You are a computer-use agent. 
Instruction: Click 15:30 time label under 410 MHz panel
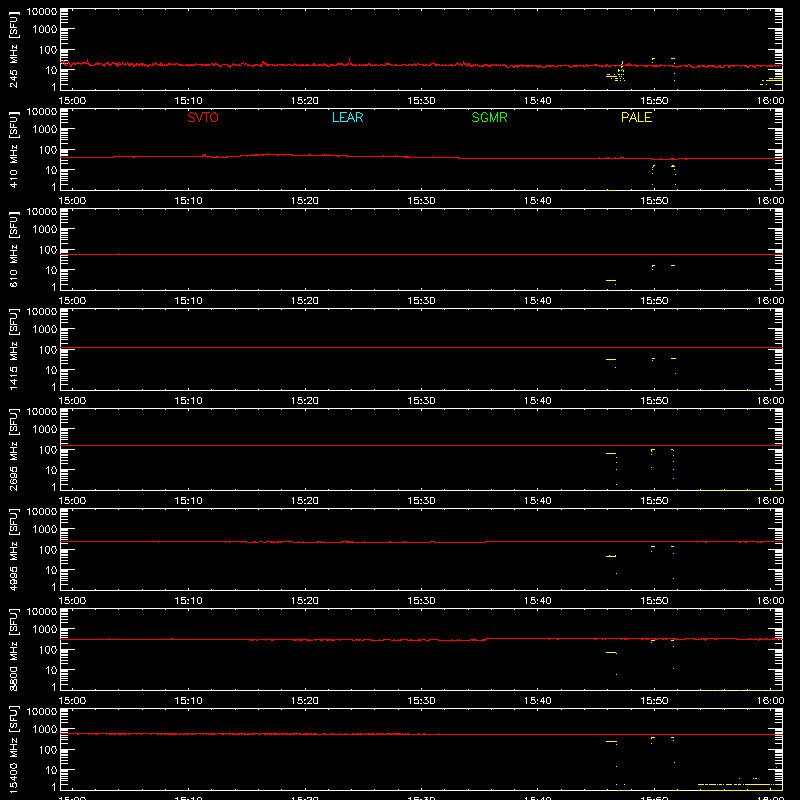point(421,201)
